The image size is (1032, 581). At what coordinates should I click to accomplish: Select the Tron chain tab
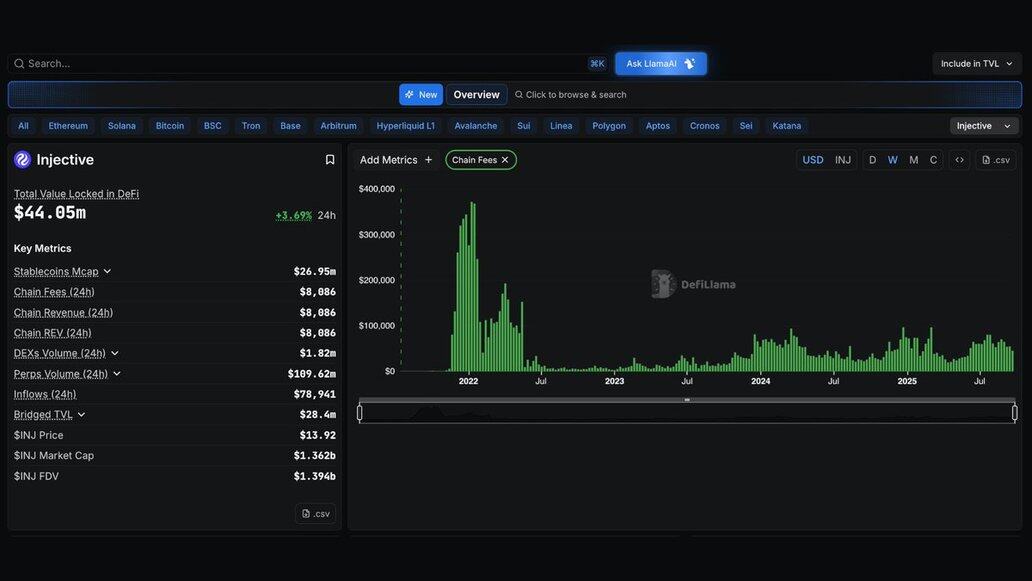click(x=251, y=126)
